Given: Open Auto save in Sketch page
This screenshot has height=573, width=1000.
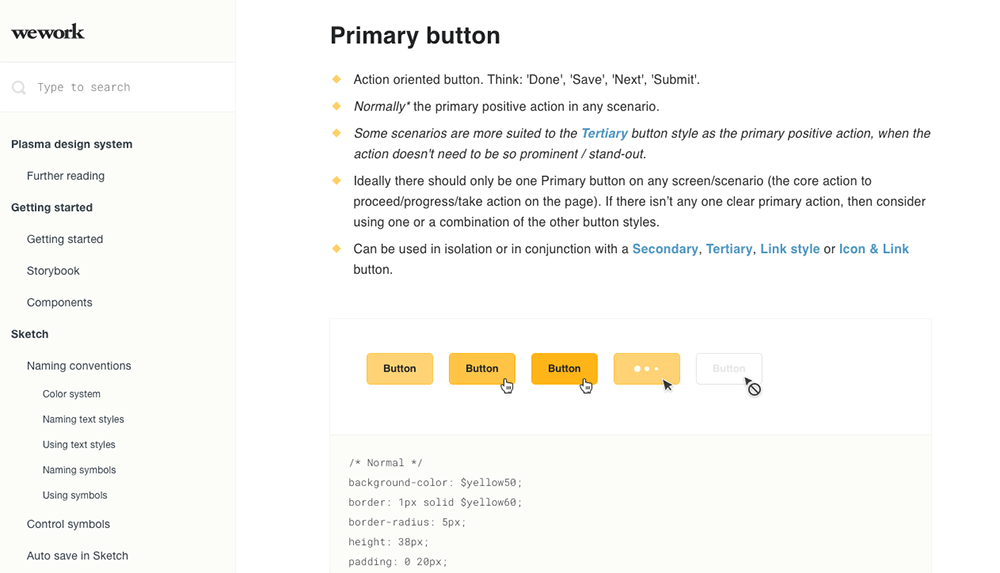Looking at the screenshot, I should (77, 556).
